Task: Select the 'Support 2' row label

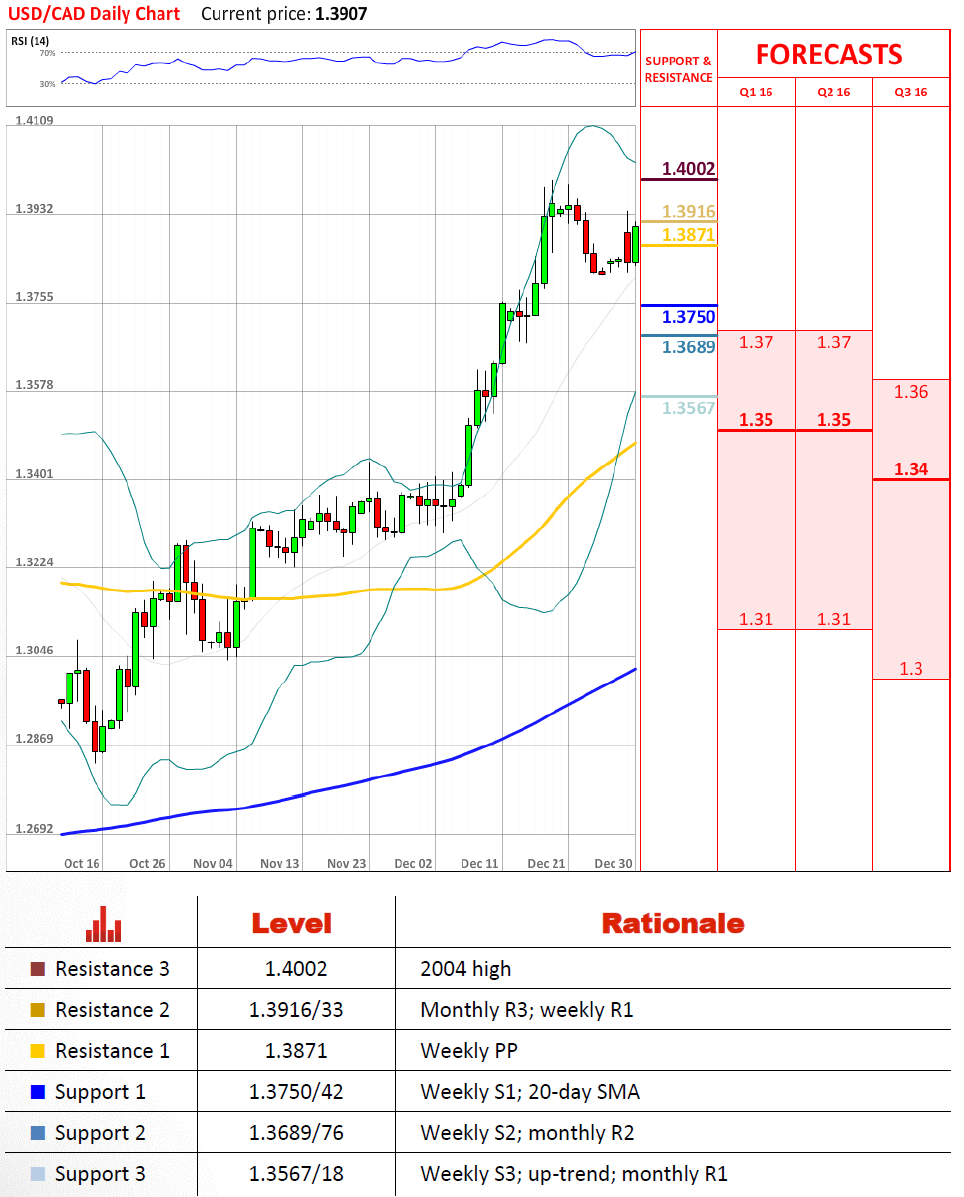Action: tap(100, 1134)
